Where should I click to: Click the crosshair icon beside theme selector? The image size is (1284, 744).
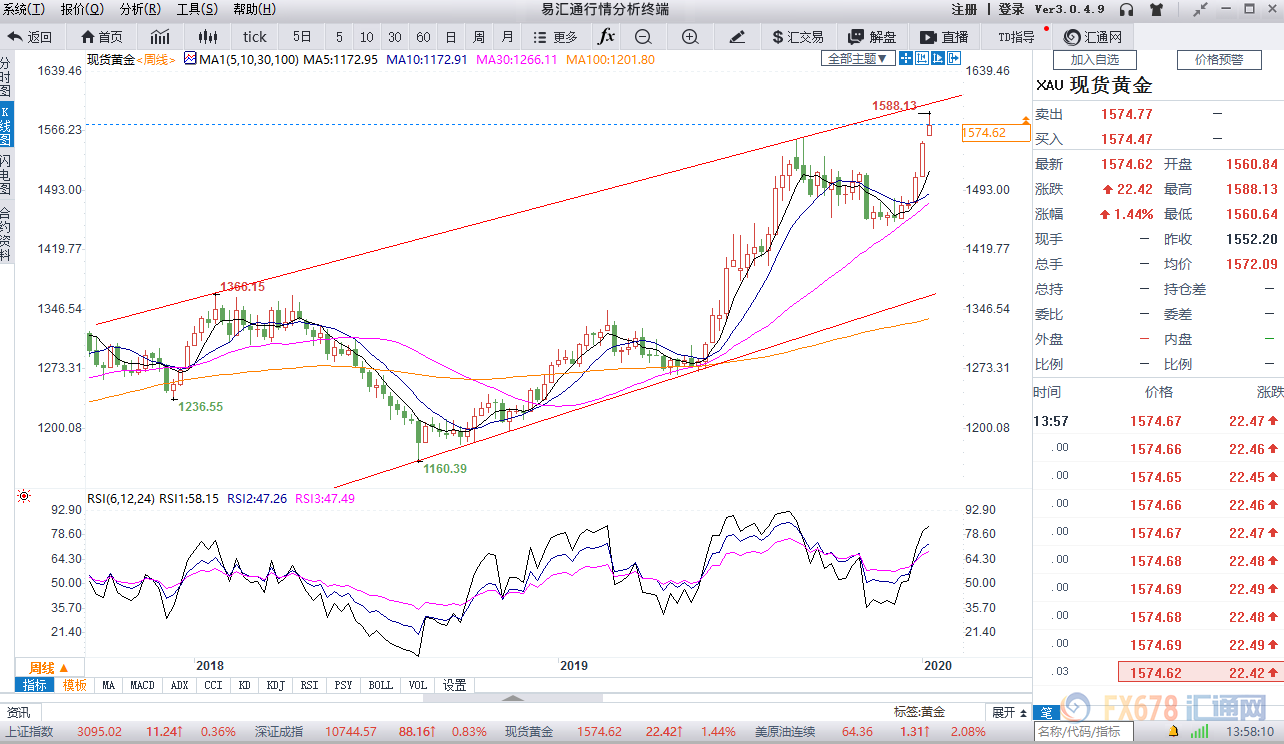pos(906,58)
